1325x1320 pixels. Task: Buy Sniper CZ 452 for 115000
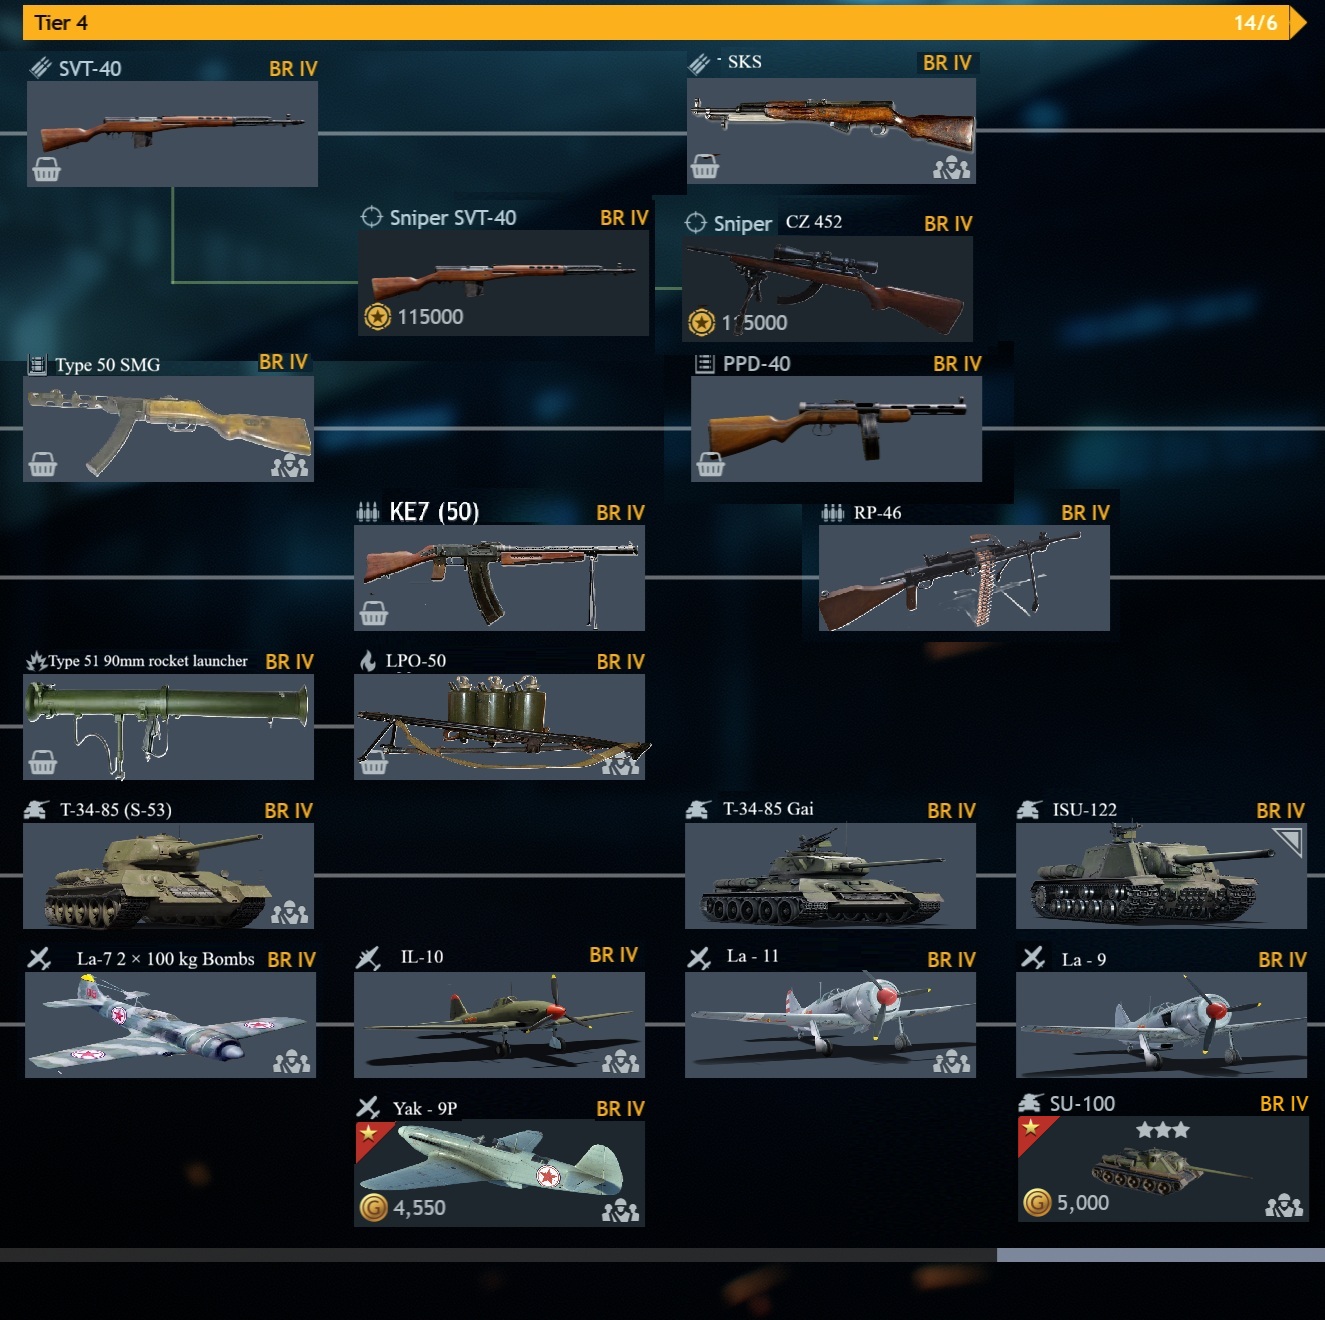tap(827, 289)
